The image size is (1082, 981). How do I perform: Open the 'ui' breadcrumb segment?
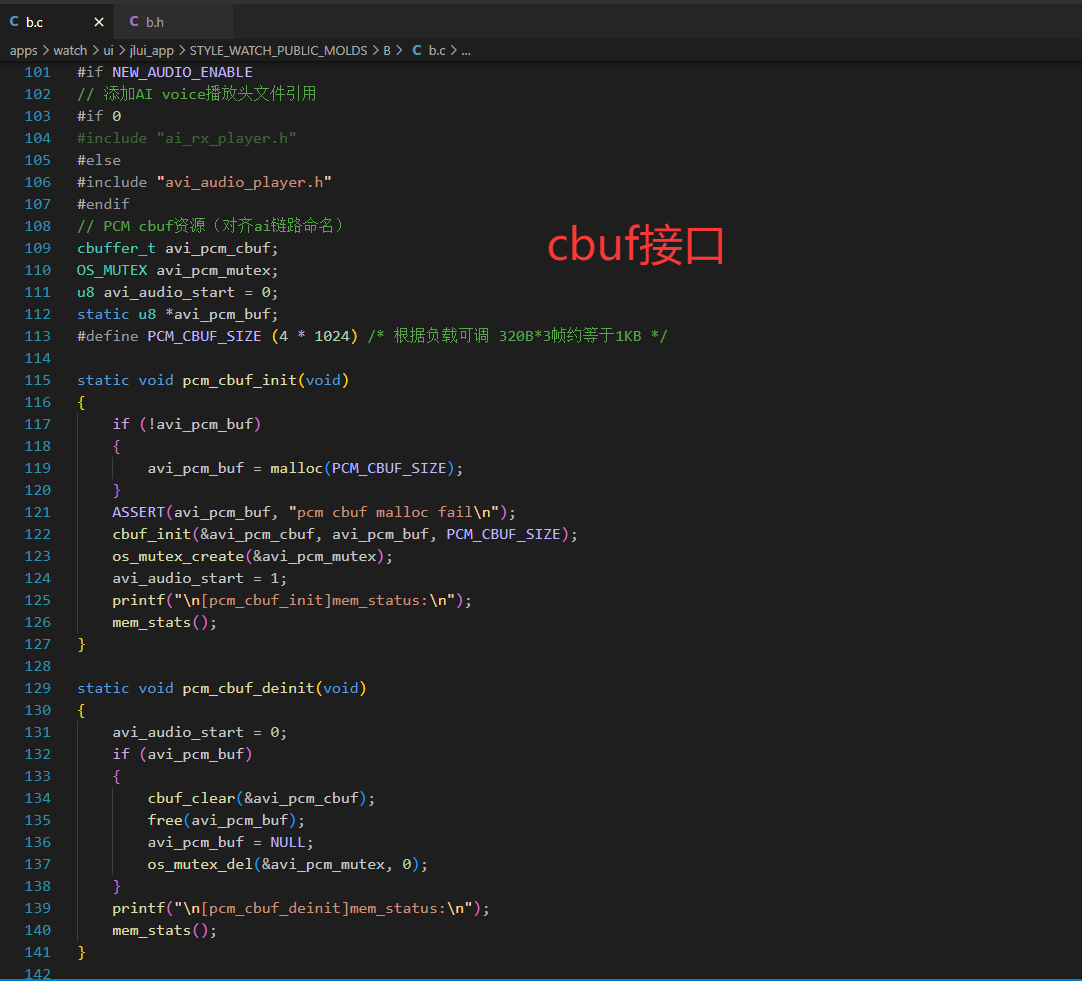(108, 50)
